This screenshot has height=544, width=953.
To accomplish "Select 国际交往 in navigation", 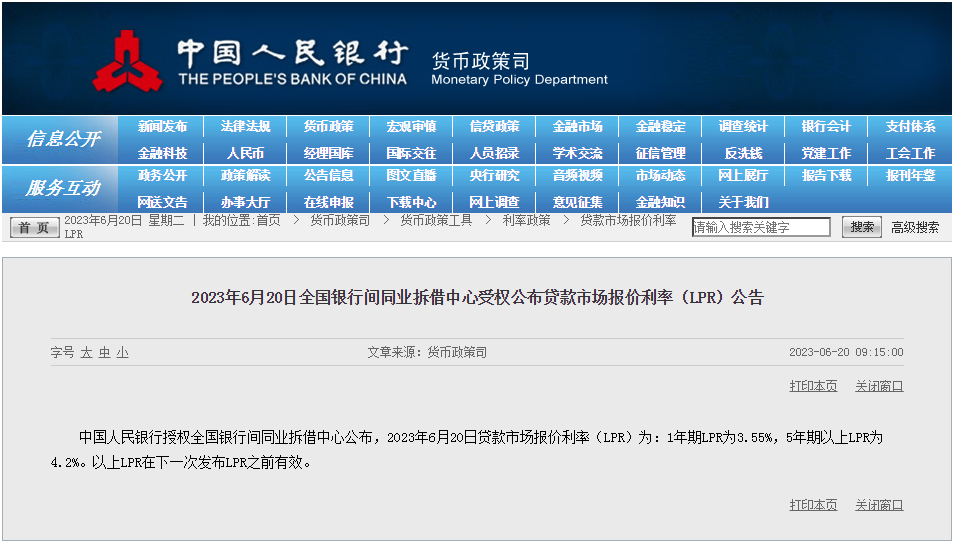I will point(411,153).
